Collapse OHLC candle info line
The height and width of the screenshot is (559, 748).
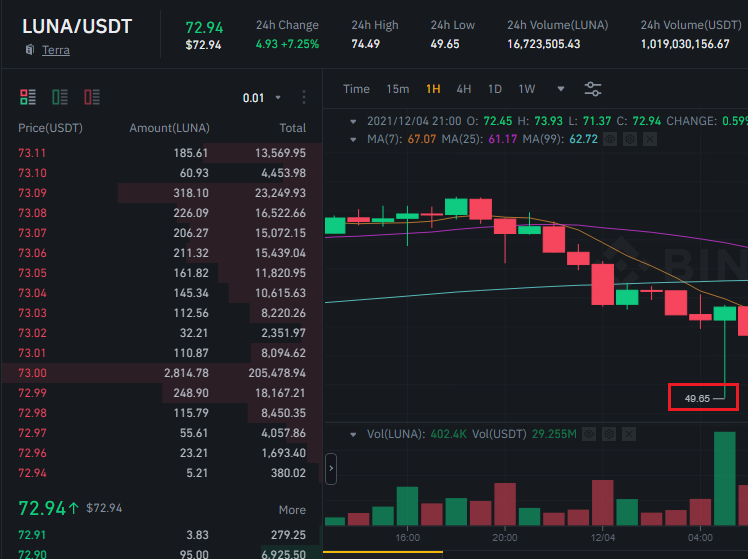[353, 122]
